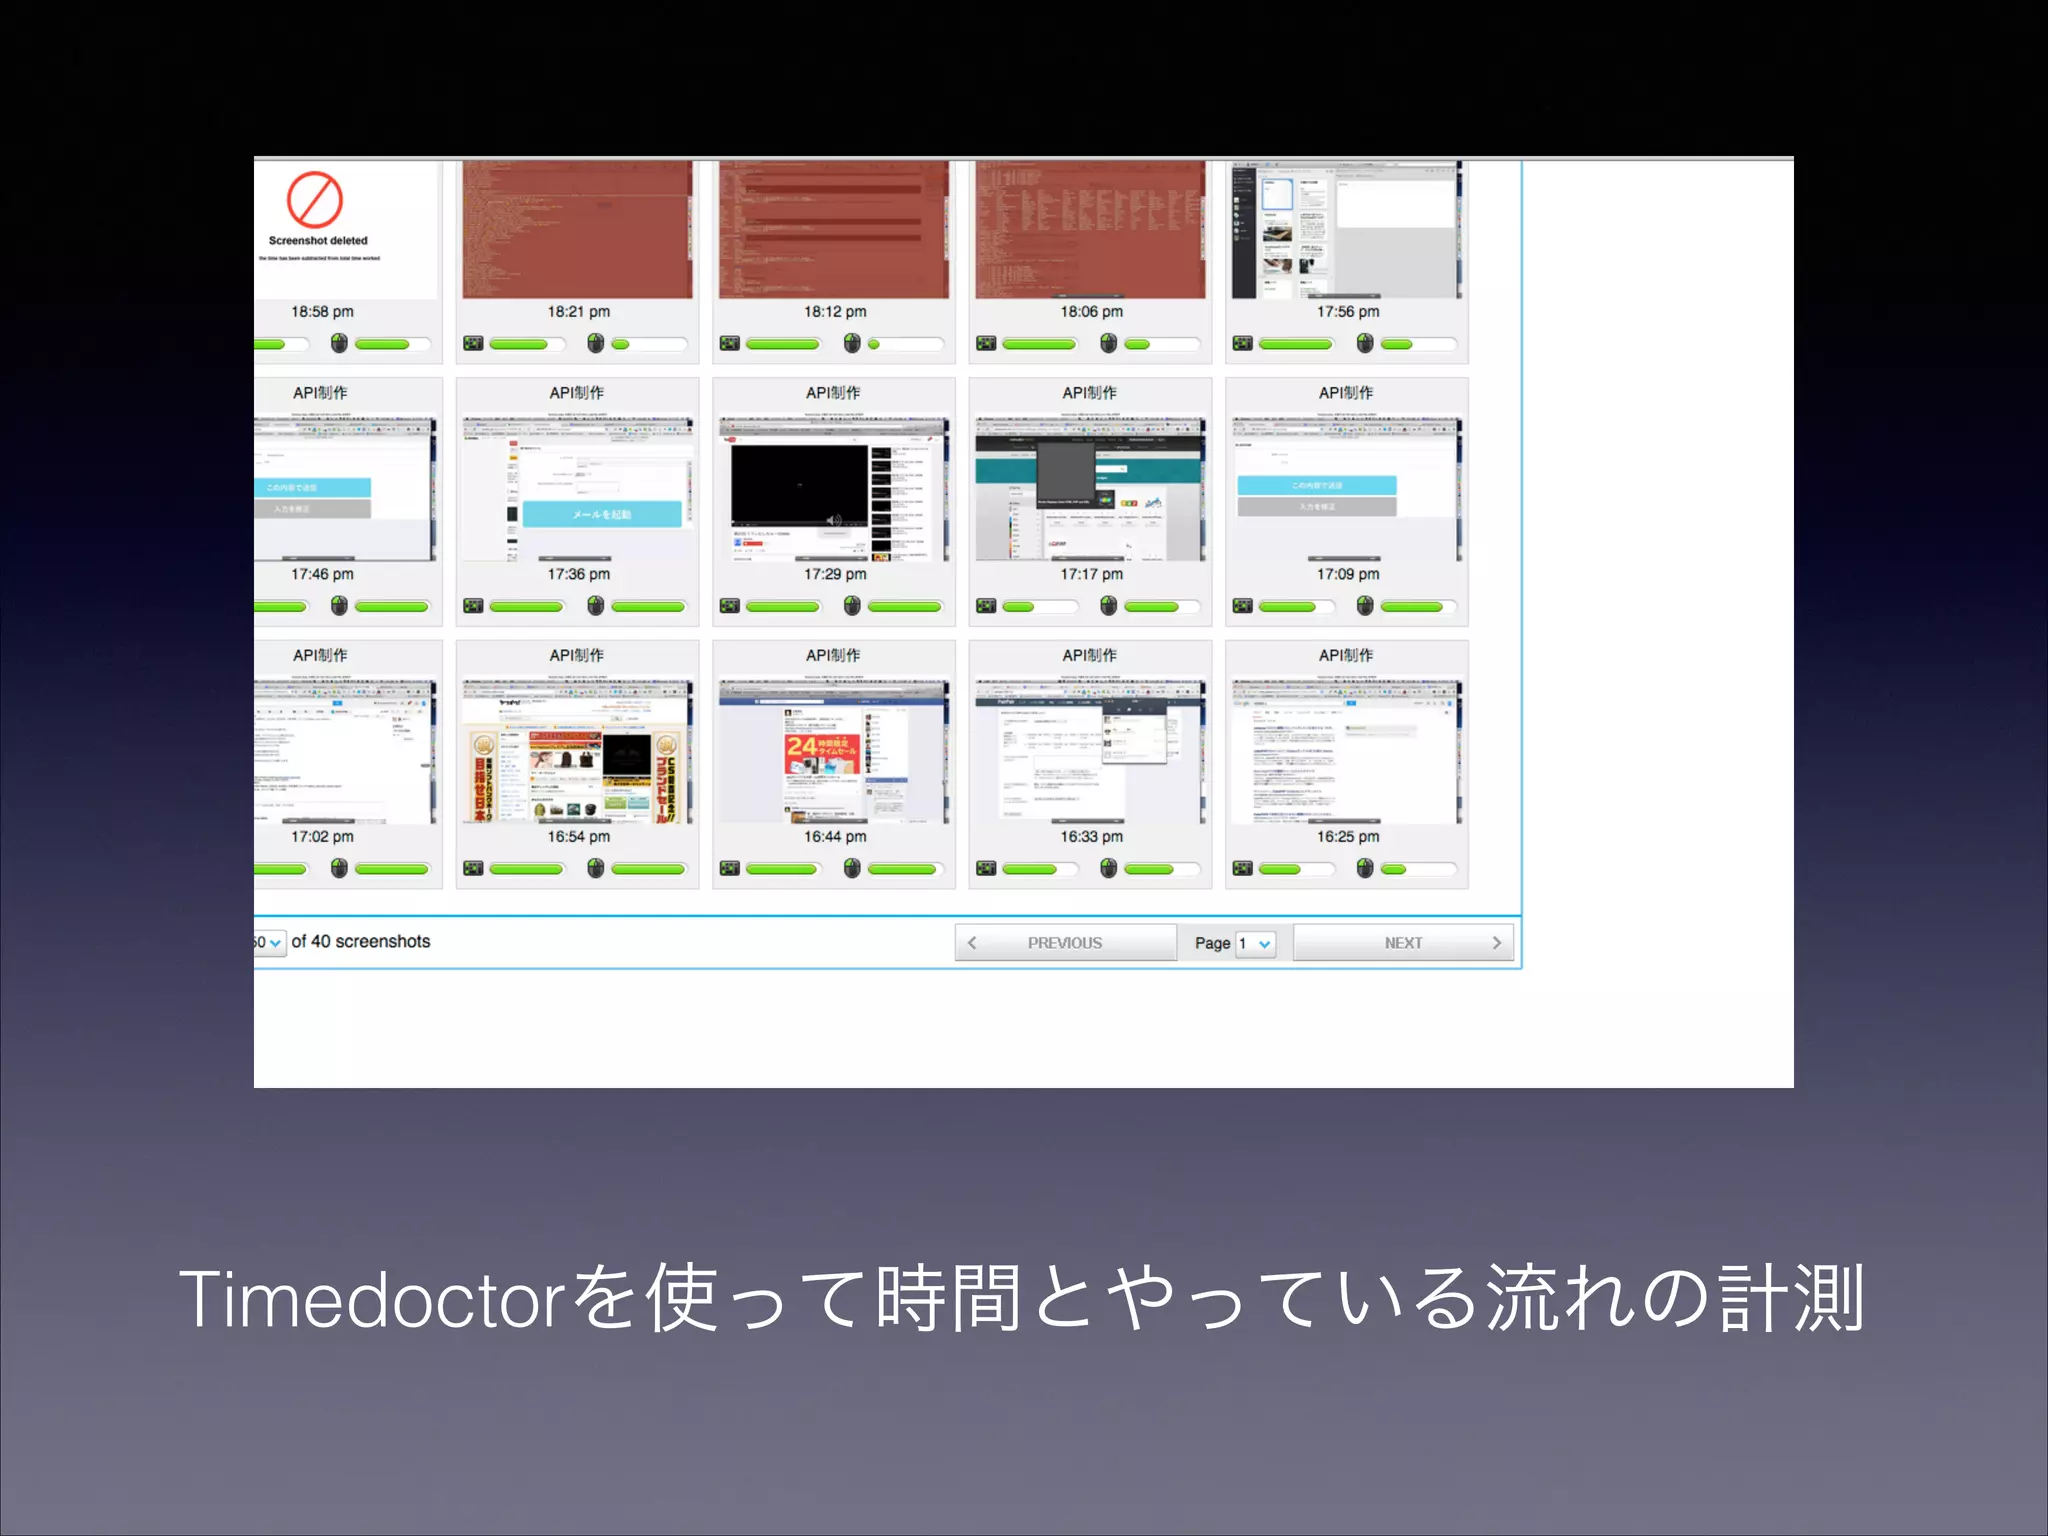Open the 18:06 pm screenshot thumbnail
Viewport: 2048px width, 1536px height.
click(1090, 229)
